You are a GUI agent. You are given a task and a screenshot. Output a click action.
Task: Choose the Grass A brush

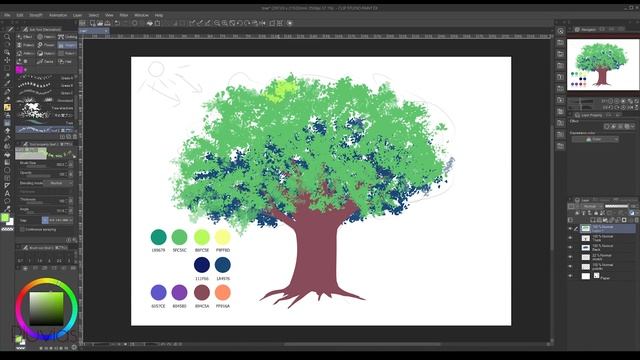[46, 78]
